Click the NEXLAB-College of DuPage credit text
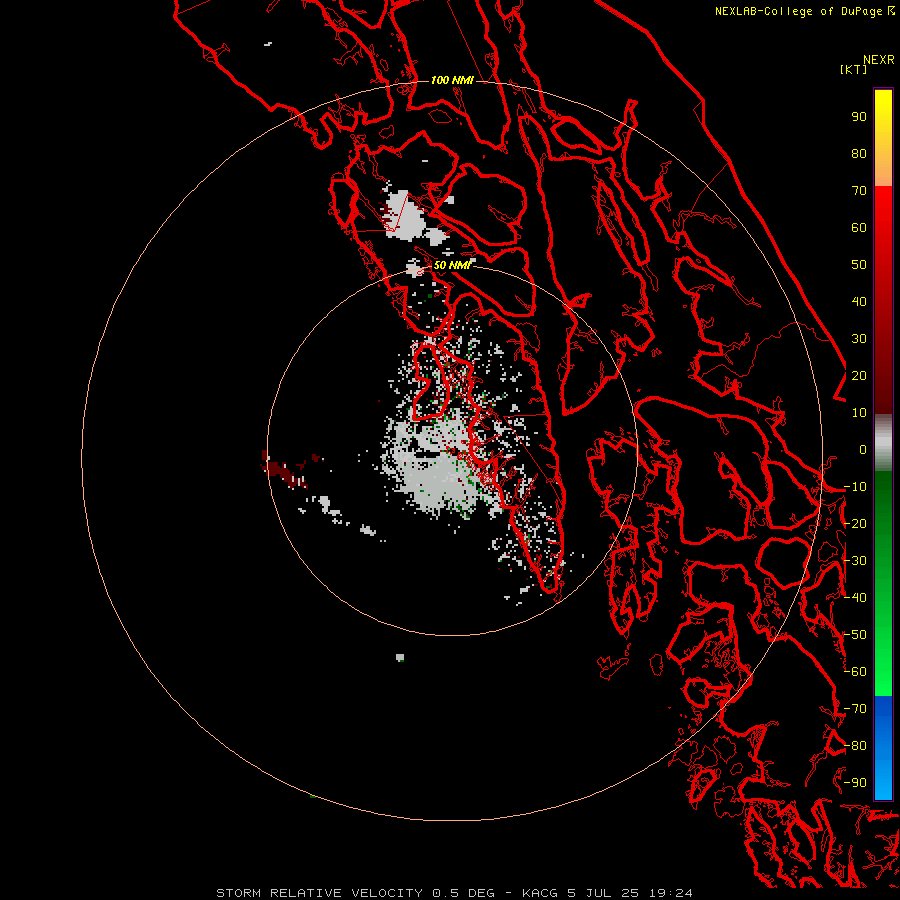Screen dimensions: 900x900 coord(798,11)
